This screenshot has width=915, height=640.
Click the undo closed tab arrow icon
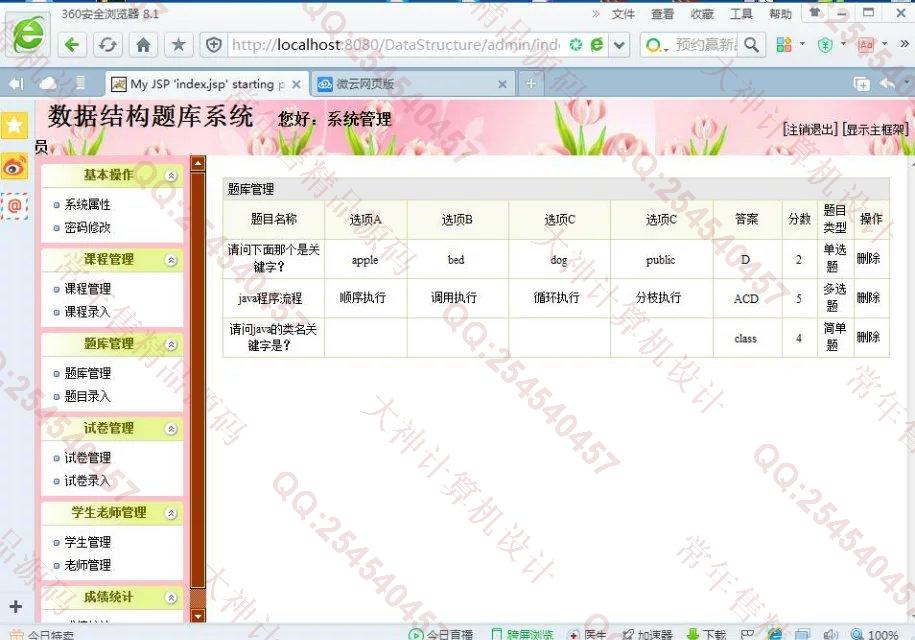point(887,84)
